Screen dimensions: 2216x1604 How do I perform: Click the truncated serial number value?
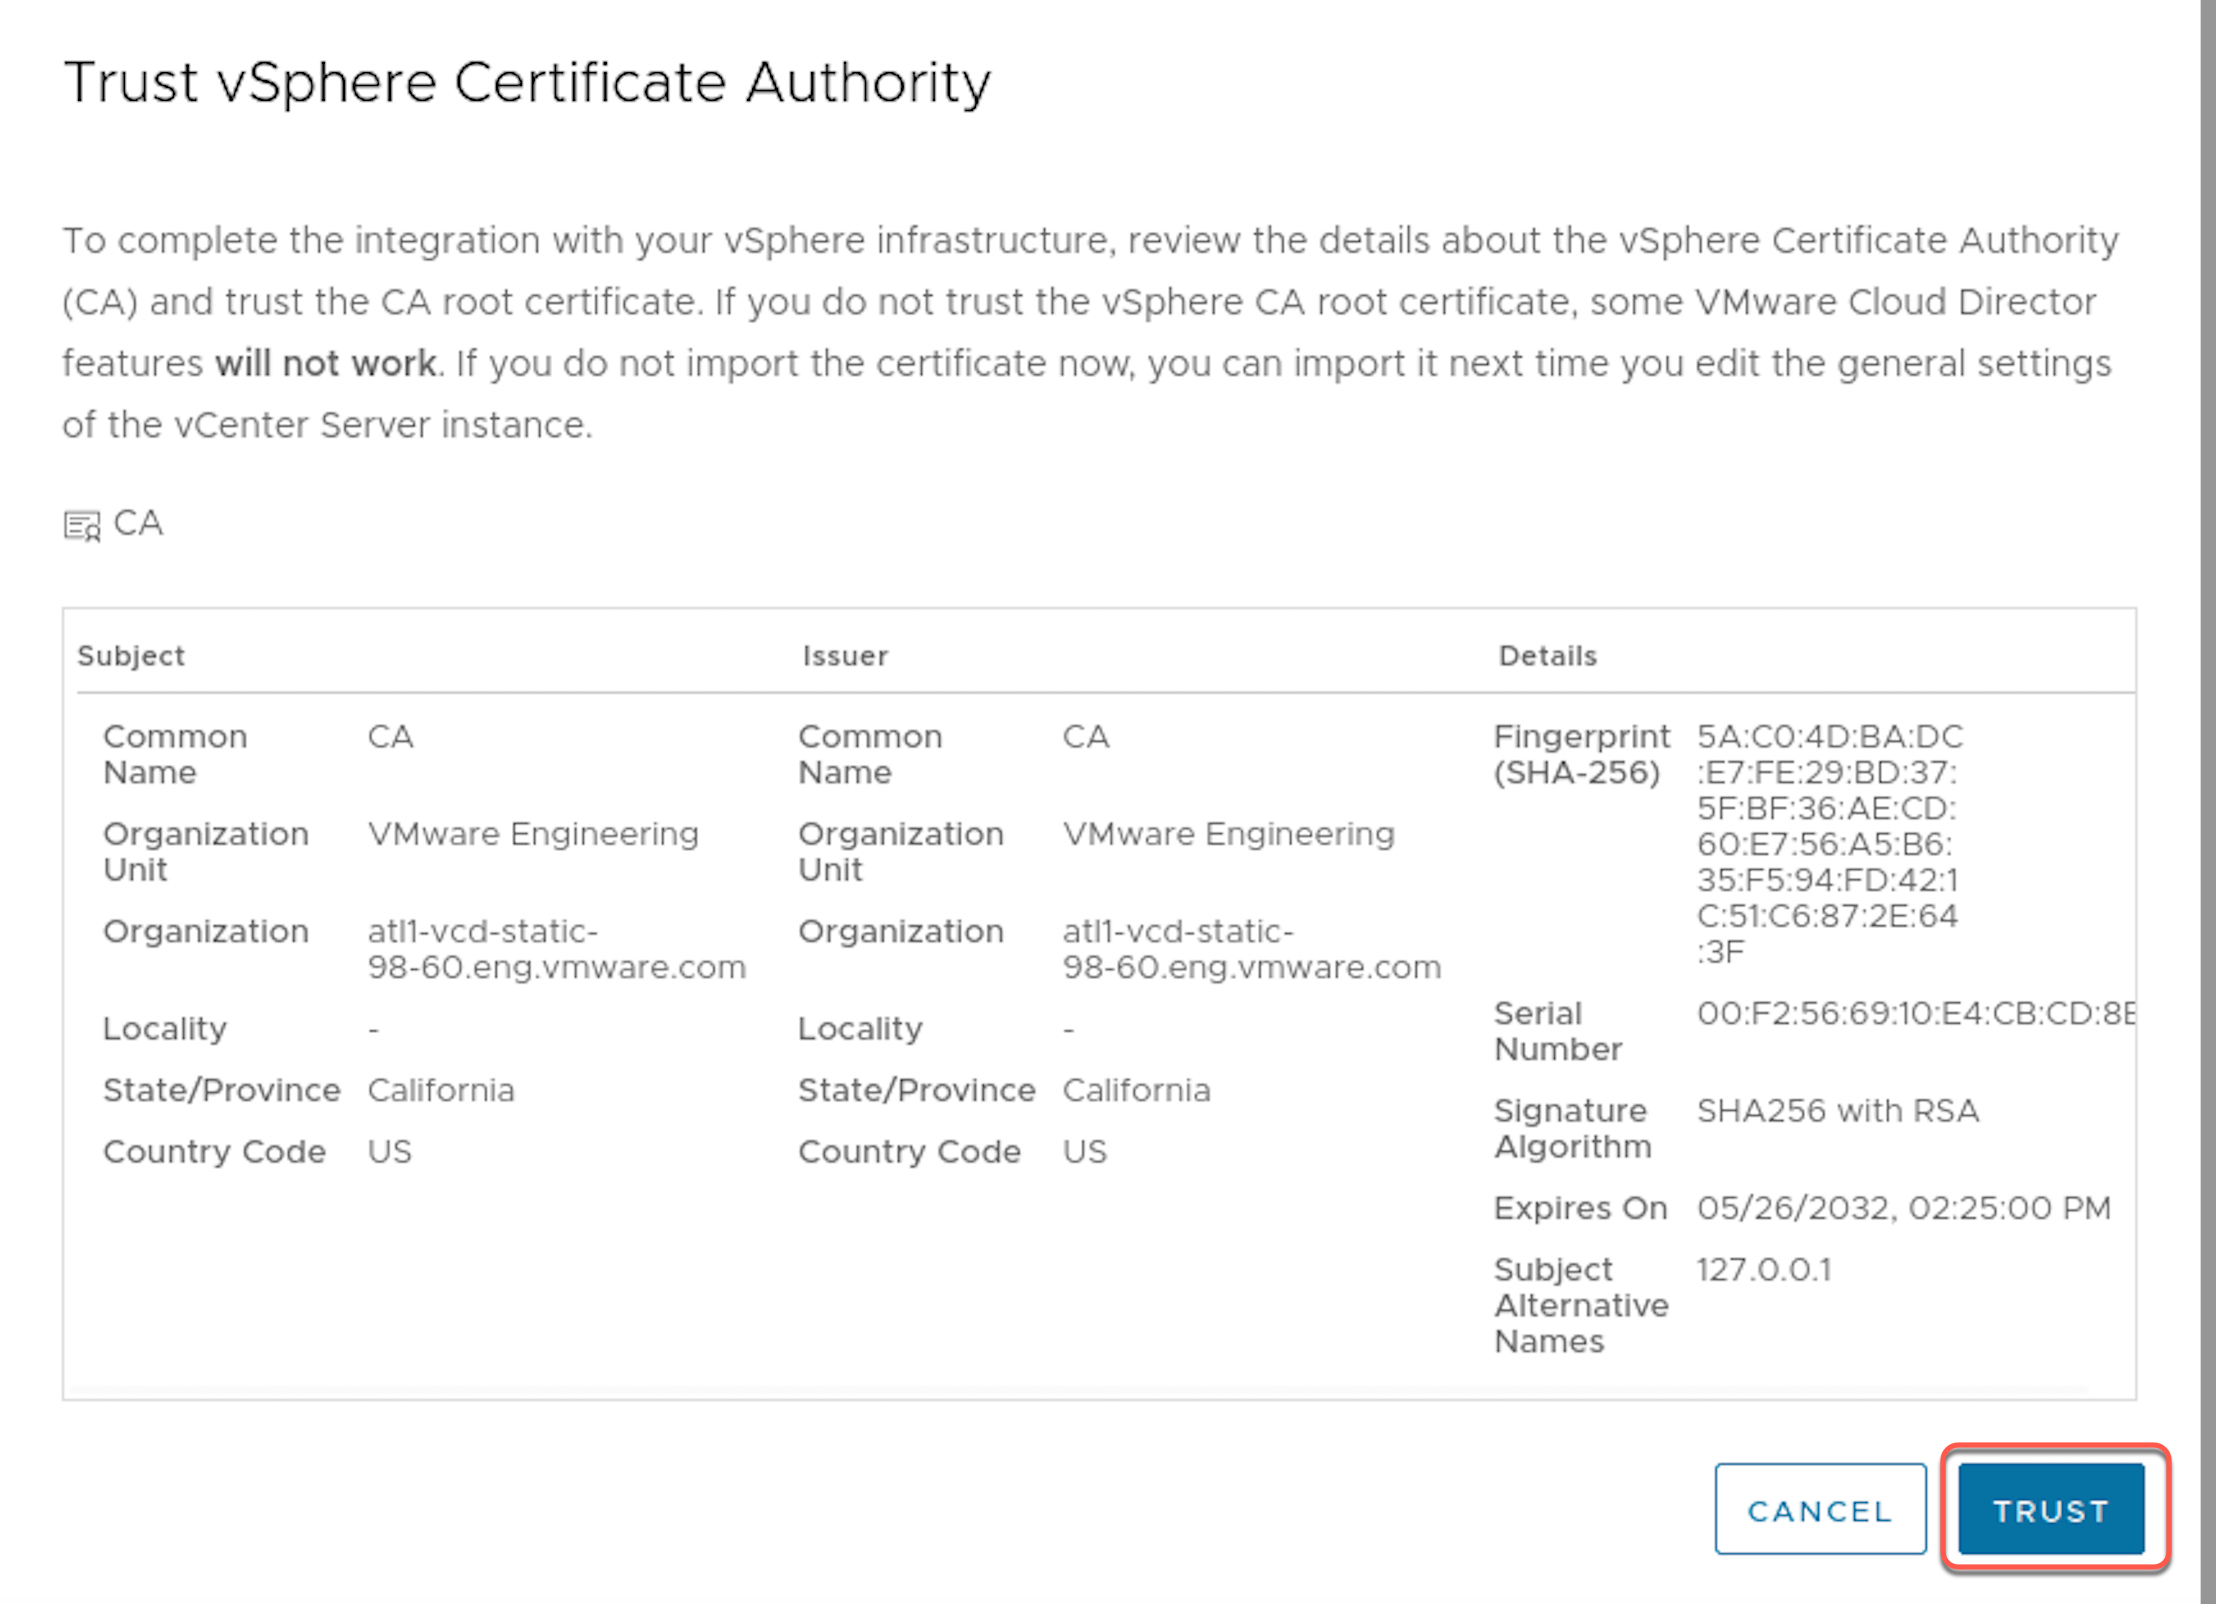click(x=1914, y=1013)
